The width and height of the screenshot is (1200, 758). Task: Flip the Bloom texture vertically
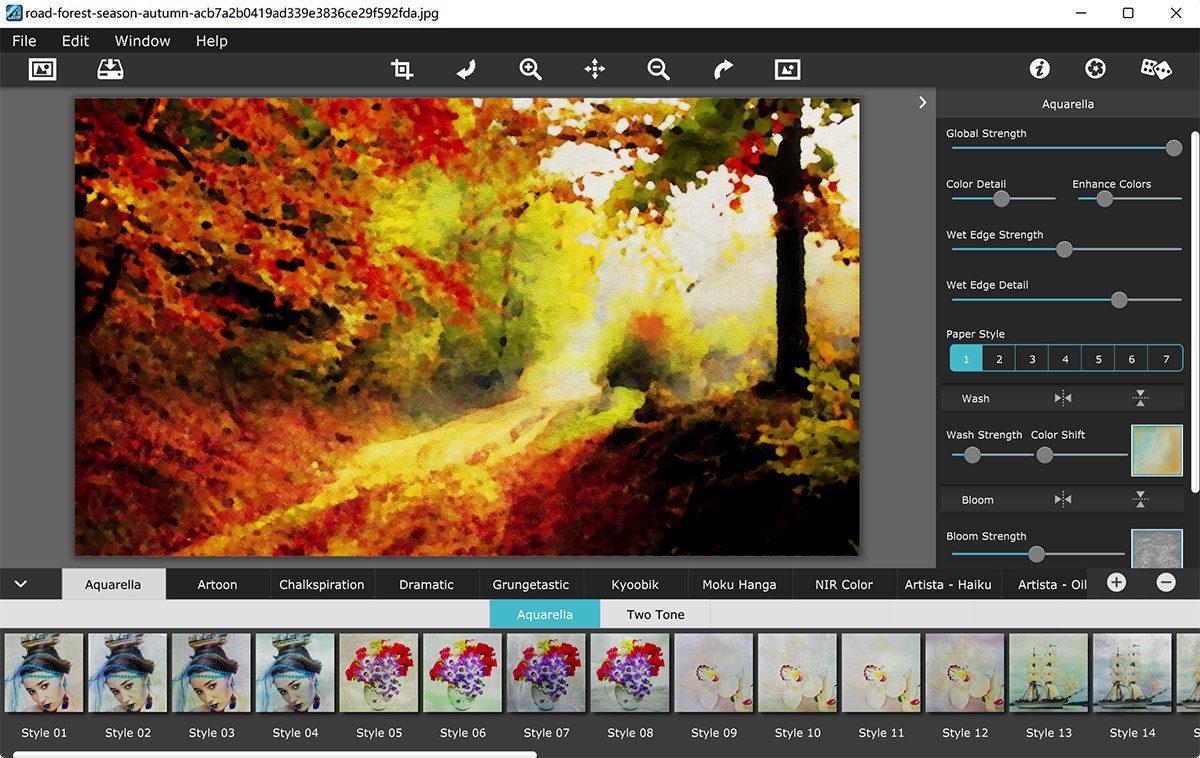click(x=1140, y=499)
